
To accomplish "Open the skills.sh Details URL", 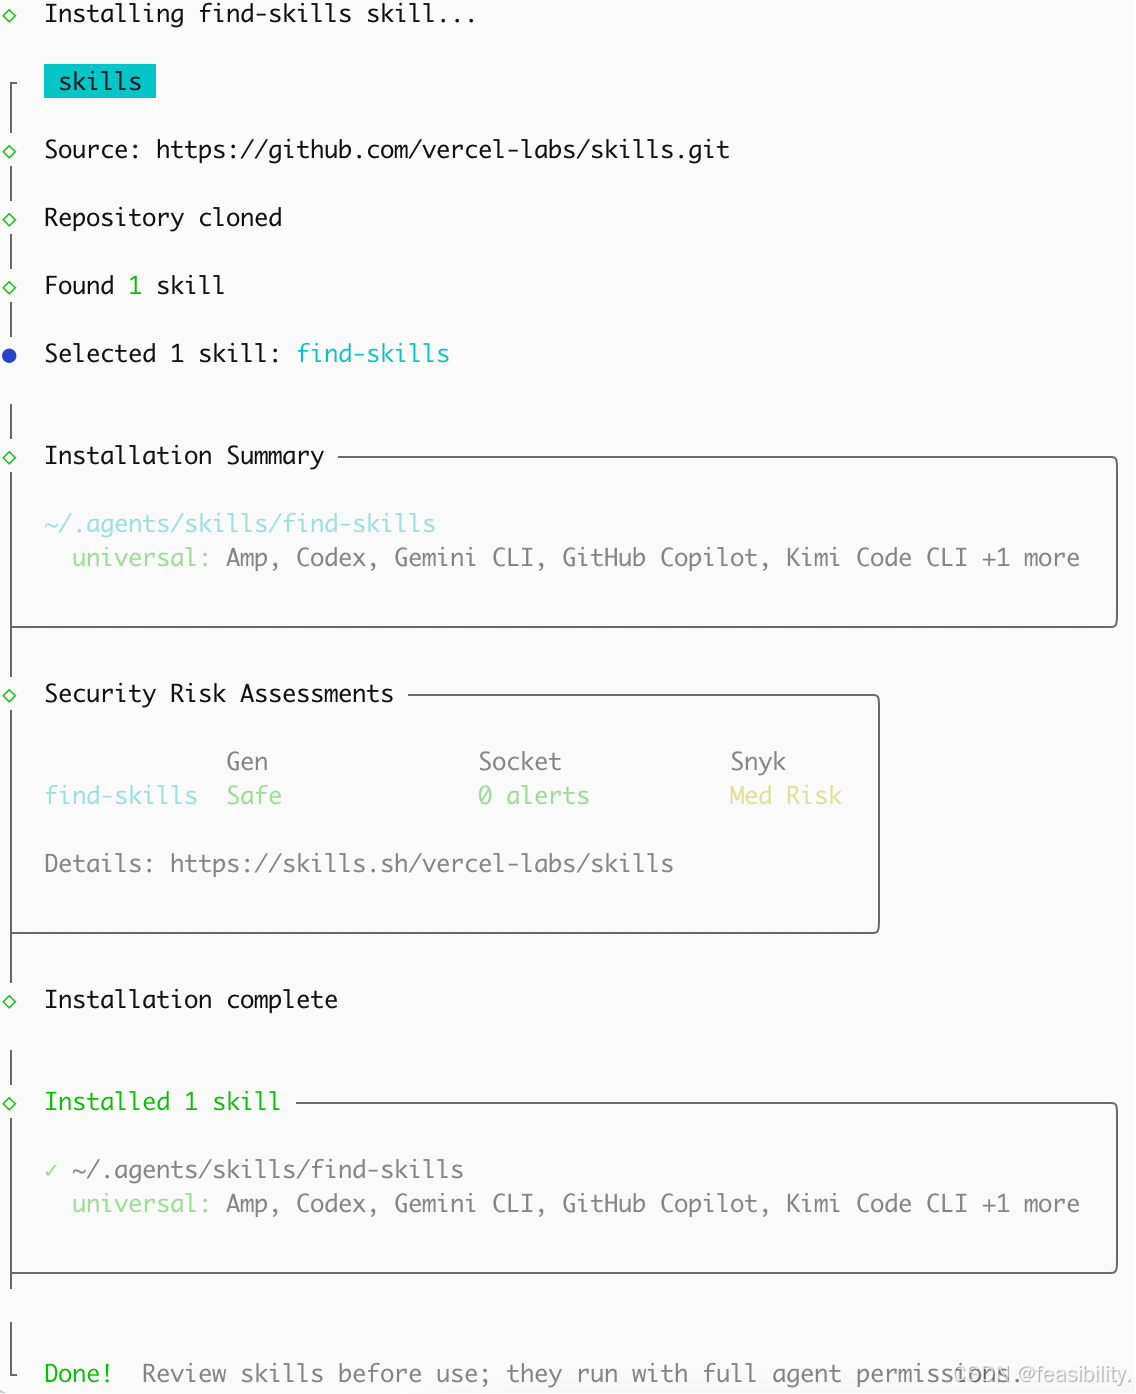I will [x=421, y=864].
